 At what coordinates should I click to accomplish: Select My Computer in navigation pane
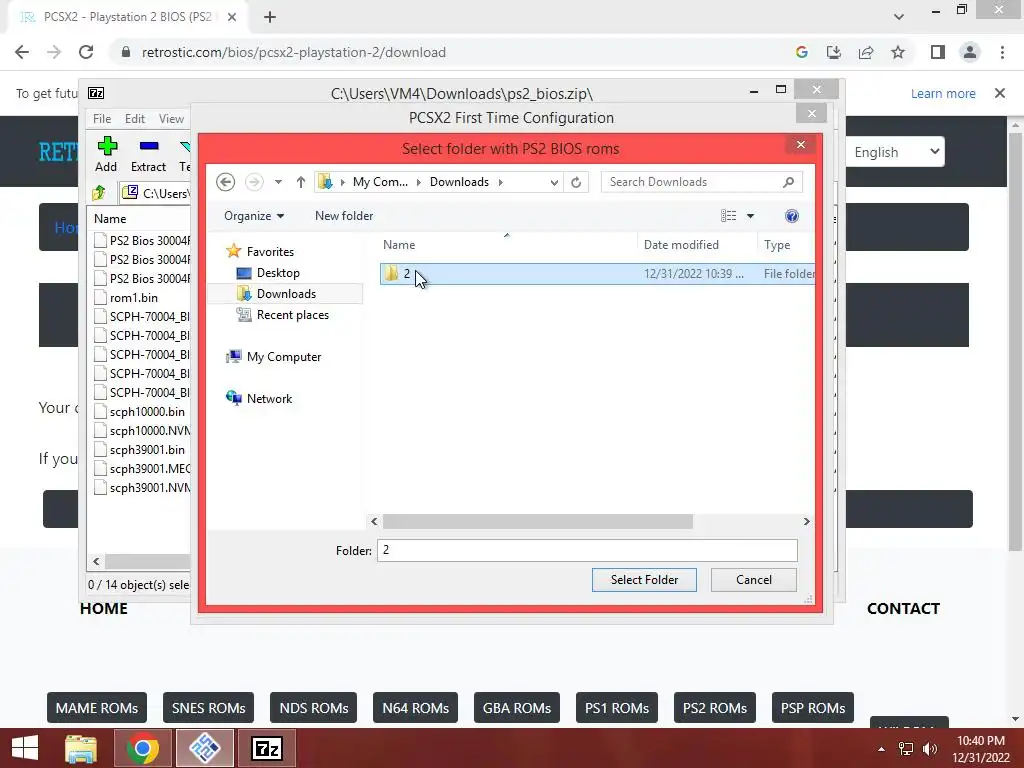click(284, 357)
